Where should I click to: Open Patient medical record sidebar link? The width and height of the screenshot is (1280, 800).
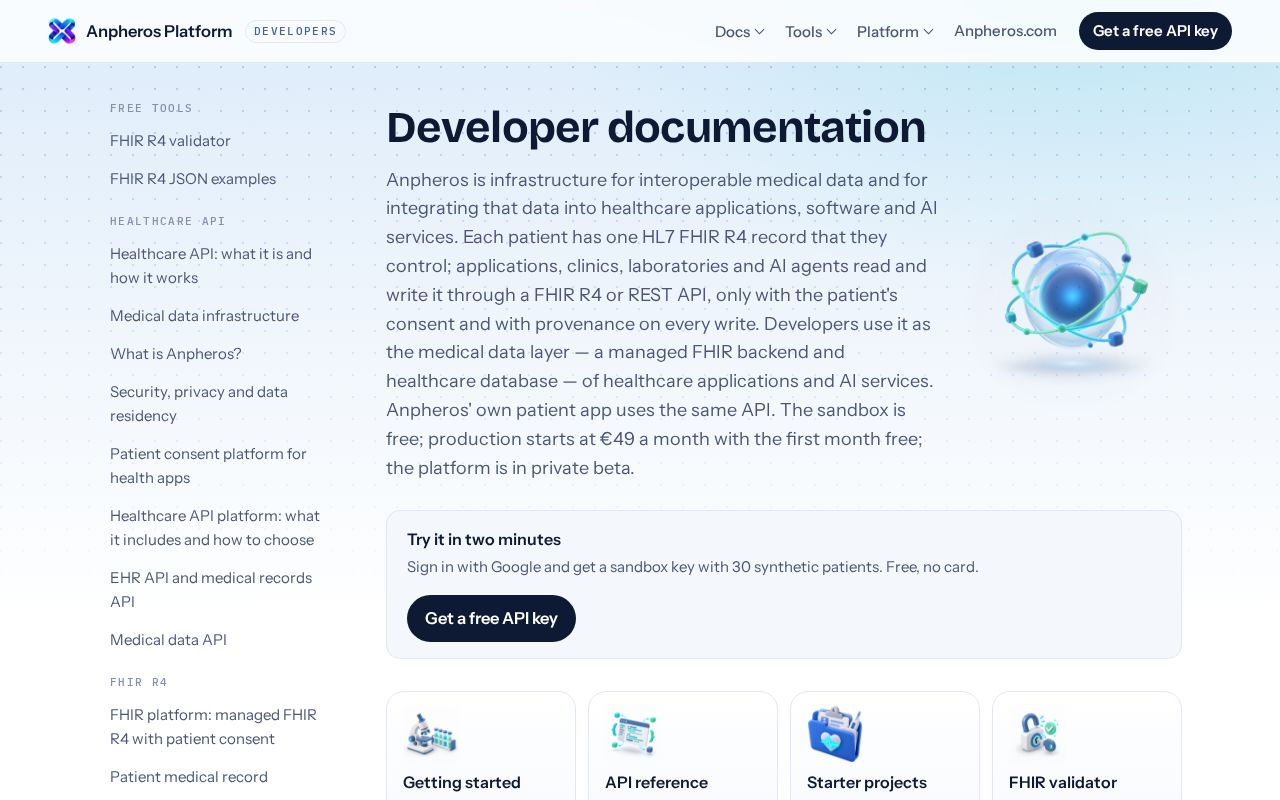click(189, 777)
